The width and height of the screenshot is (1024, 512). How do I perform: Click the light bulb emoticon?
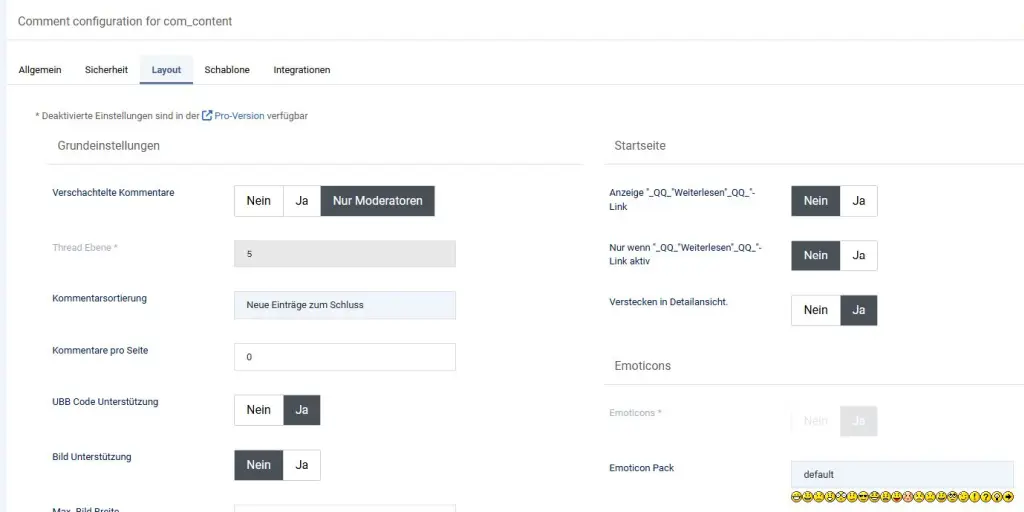coord(997,497)
